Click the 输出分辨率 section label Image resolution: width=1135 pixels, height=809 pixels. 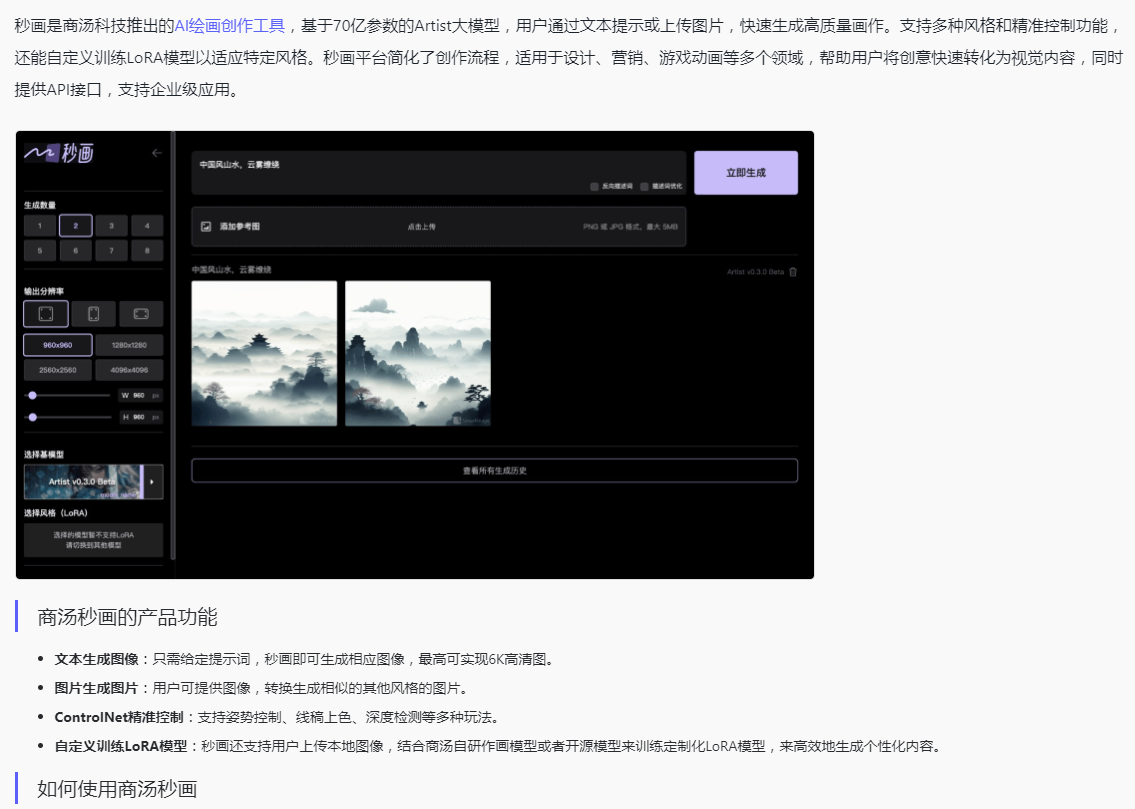[43, 291]
